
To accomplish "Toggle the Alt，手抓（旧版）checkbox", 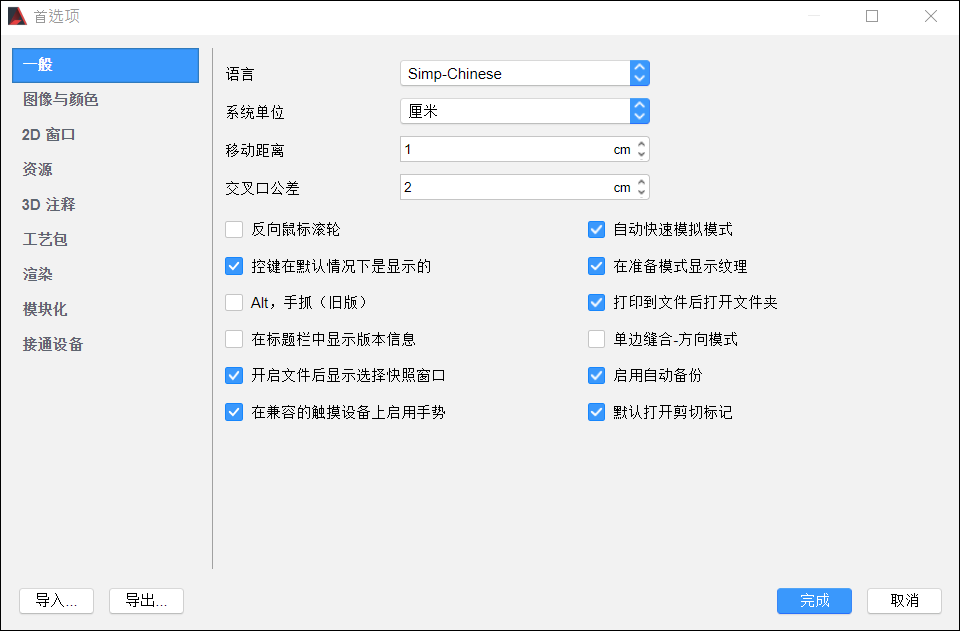I will click(234, 302).
